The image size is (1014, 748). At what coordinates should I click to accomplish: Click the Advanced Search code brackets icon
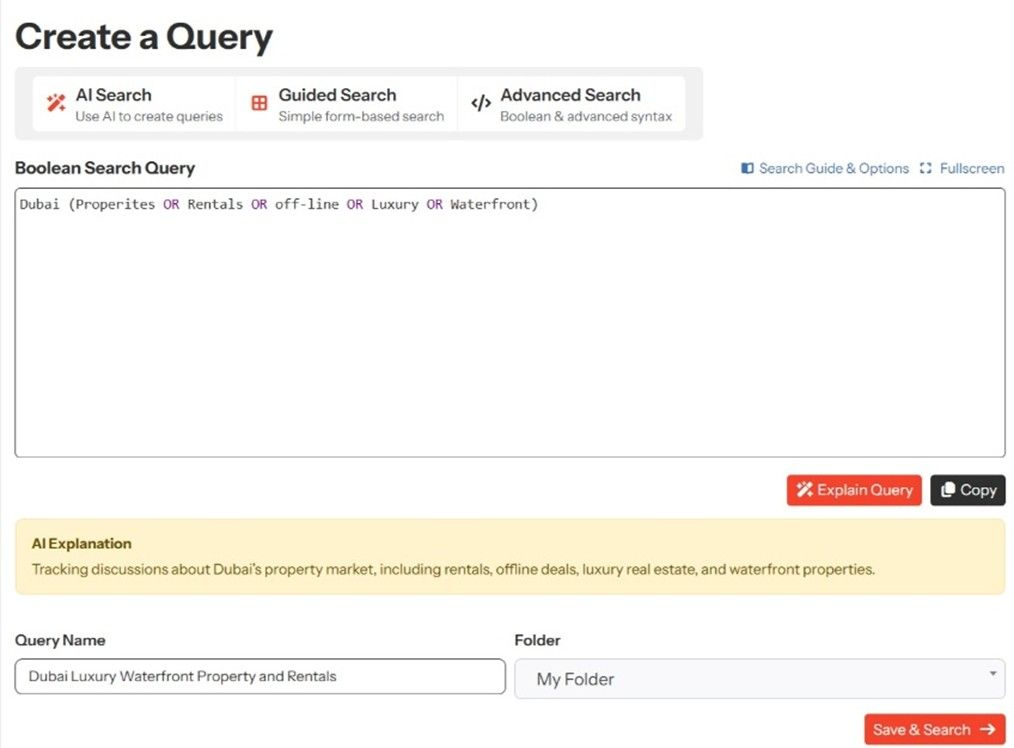point(480,103)
